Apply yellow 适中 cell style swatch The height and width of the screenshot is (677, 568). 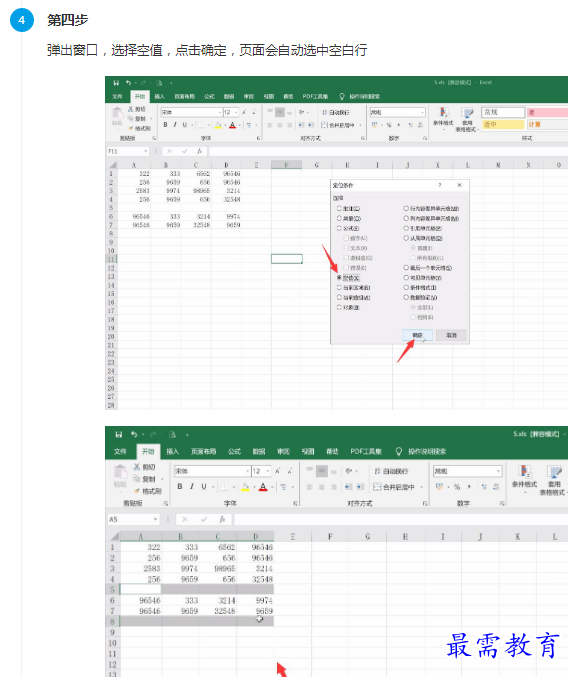point(503,124)
